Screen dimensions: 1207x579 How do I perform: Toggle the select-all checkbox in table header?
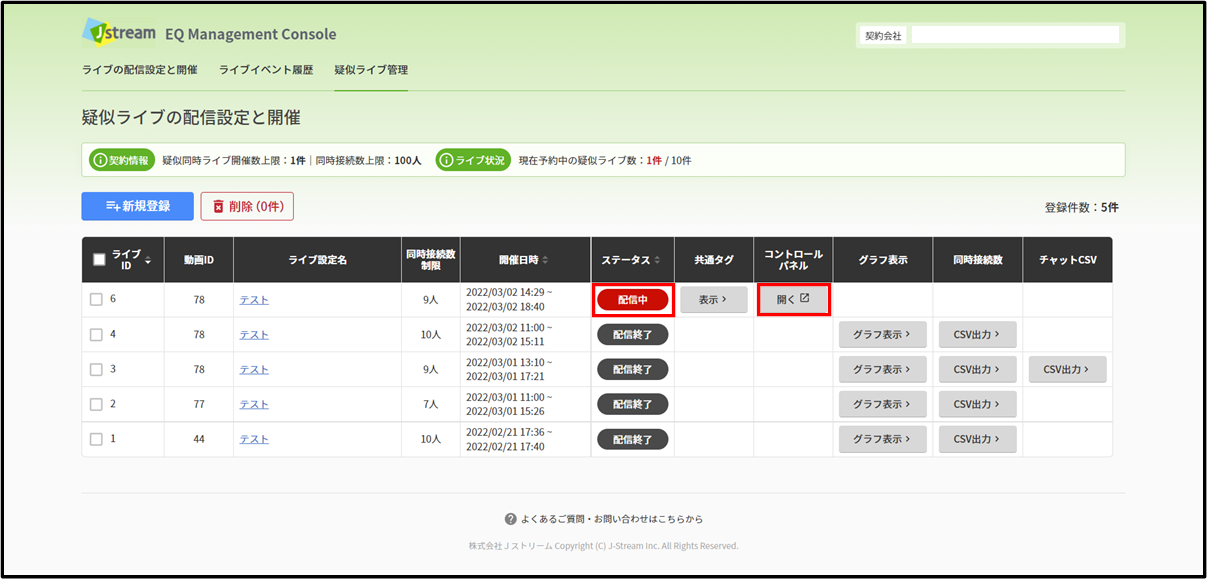click(99, 260)
